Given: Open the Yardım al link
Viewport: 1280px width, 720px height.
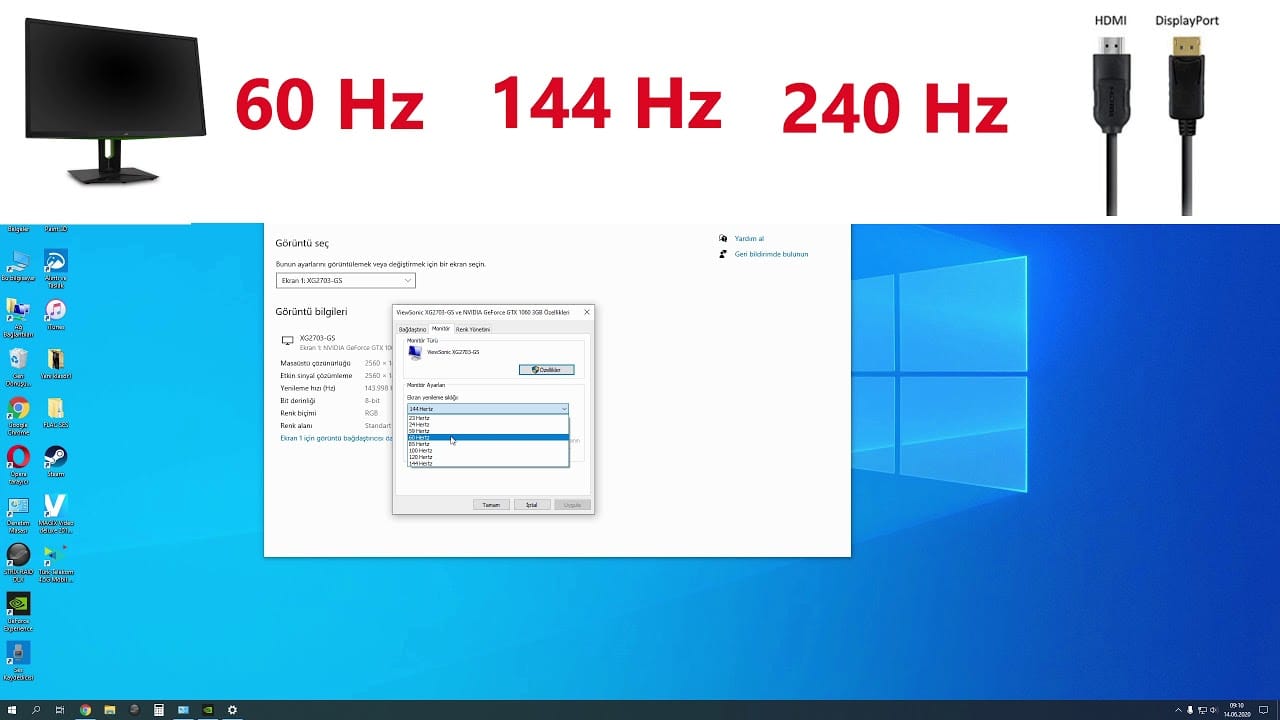Looking at the screenshot, I should point(749,239).
